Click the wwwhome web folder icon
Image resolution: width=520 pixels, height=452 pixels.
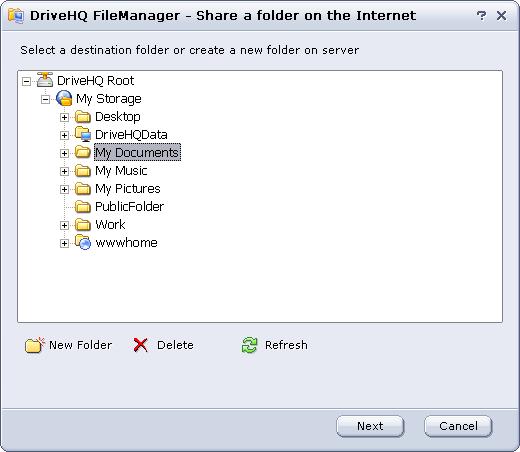pos(83,242)
